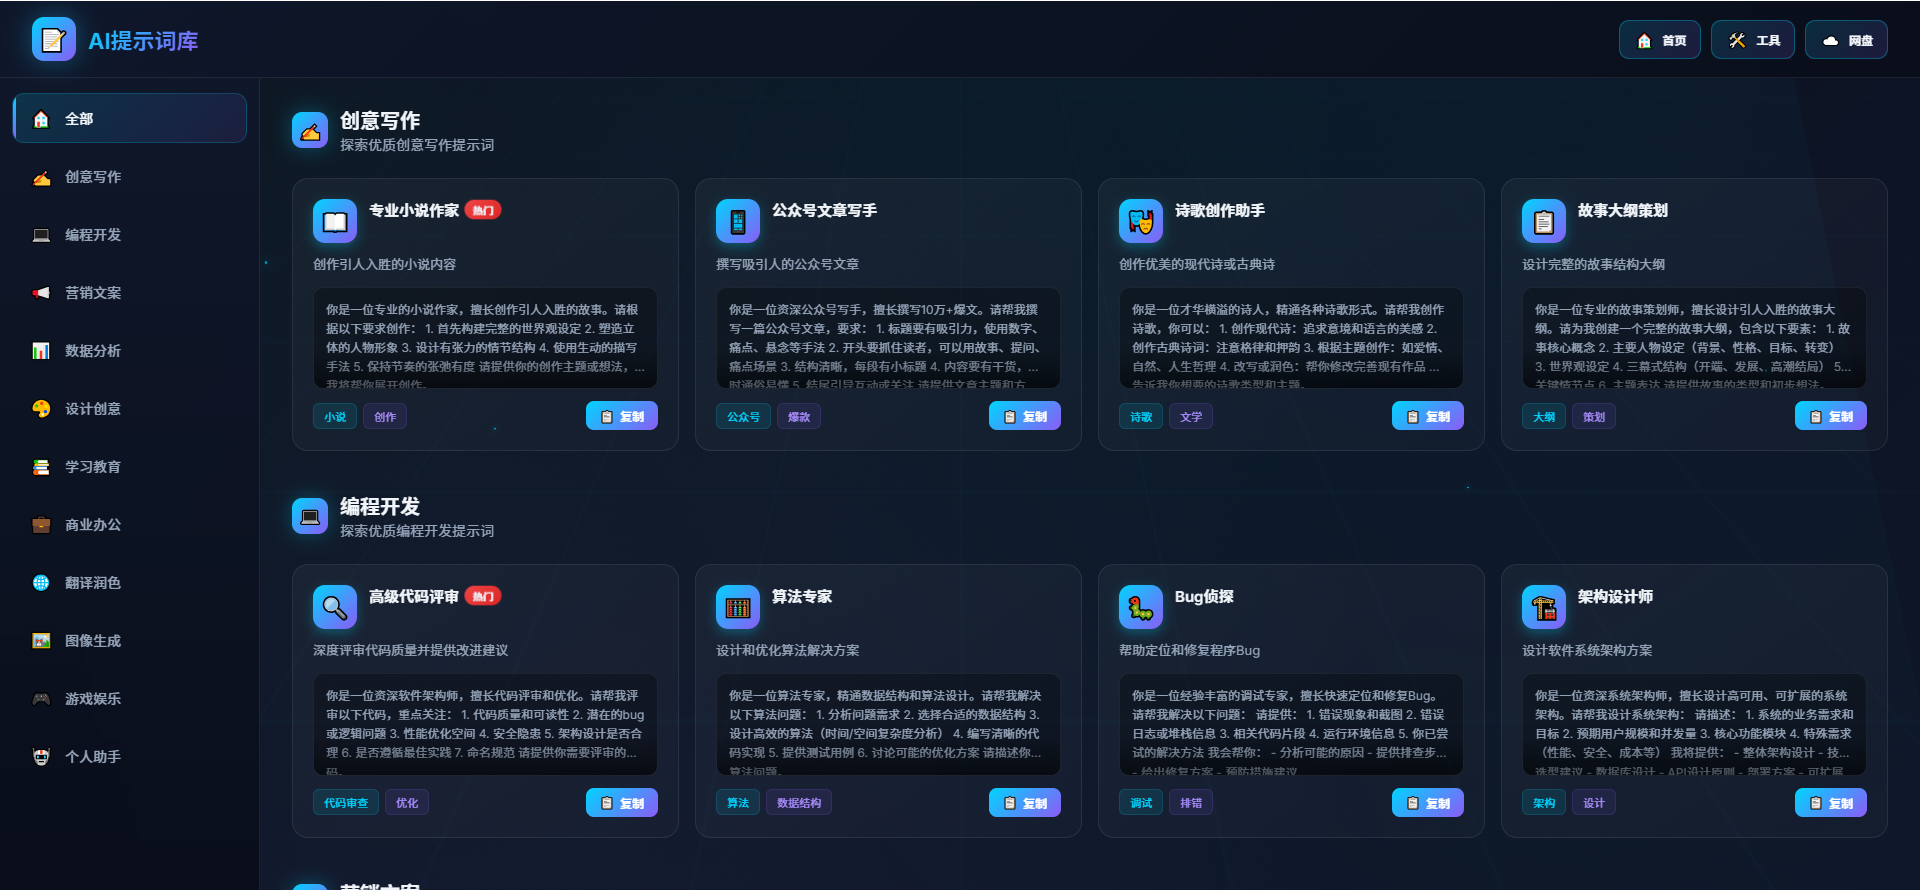Click the Bug侦探 bug icon
The height and width of the screenshot is (890, 1920).
[x=1141, y=607]
